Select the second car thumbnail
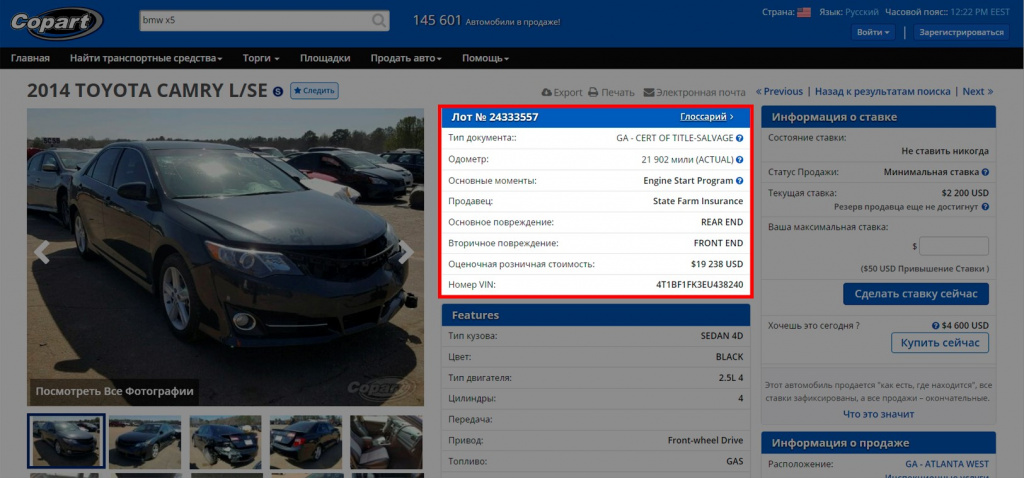The width and height of the screenshot is (1024, 478). coord(145,442)
